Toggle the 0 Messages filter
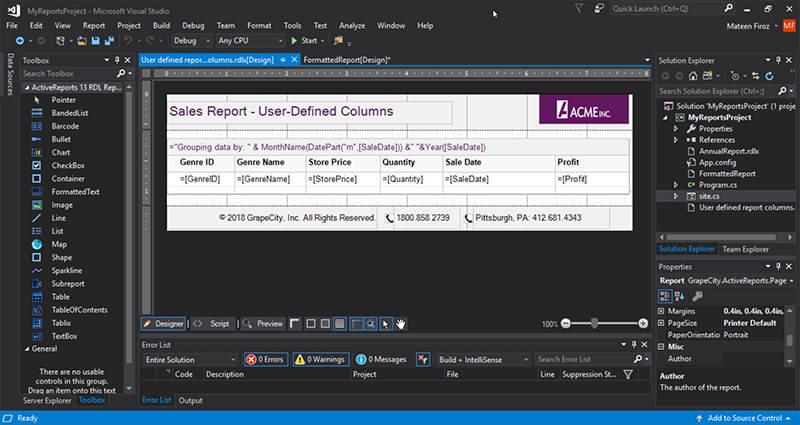 click(381, 360)
